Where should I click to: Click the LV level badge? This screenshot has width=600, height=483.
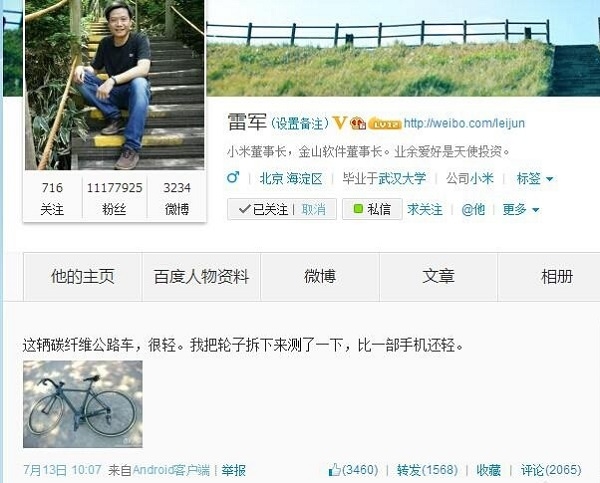385,124
